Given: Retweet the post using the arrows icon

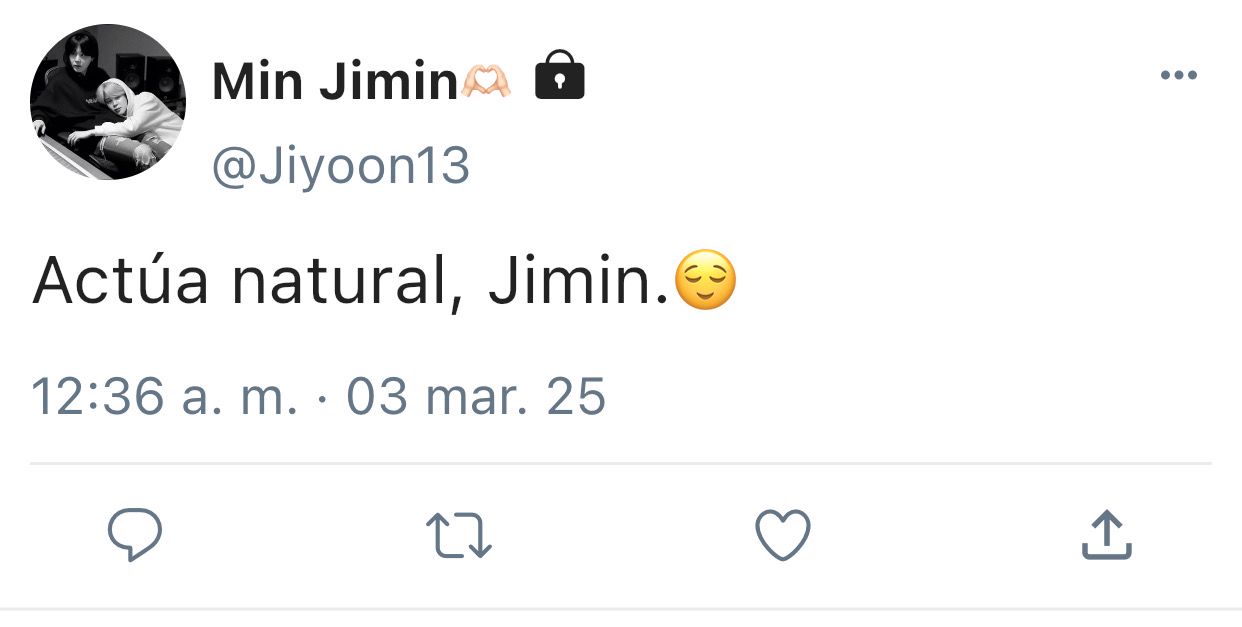Looking at the screenshot, I should (459, 536).
